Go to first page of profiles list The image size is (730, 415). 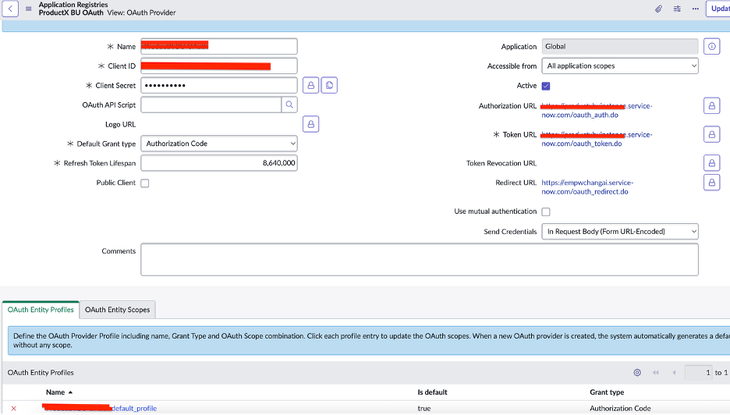coord(656,373)
